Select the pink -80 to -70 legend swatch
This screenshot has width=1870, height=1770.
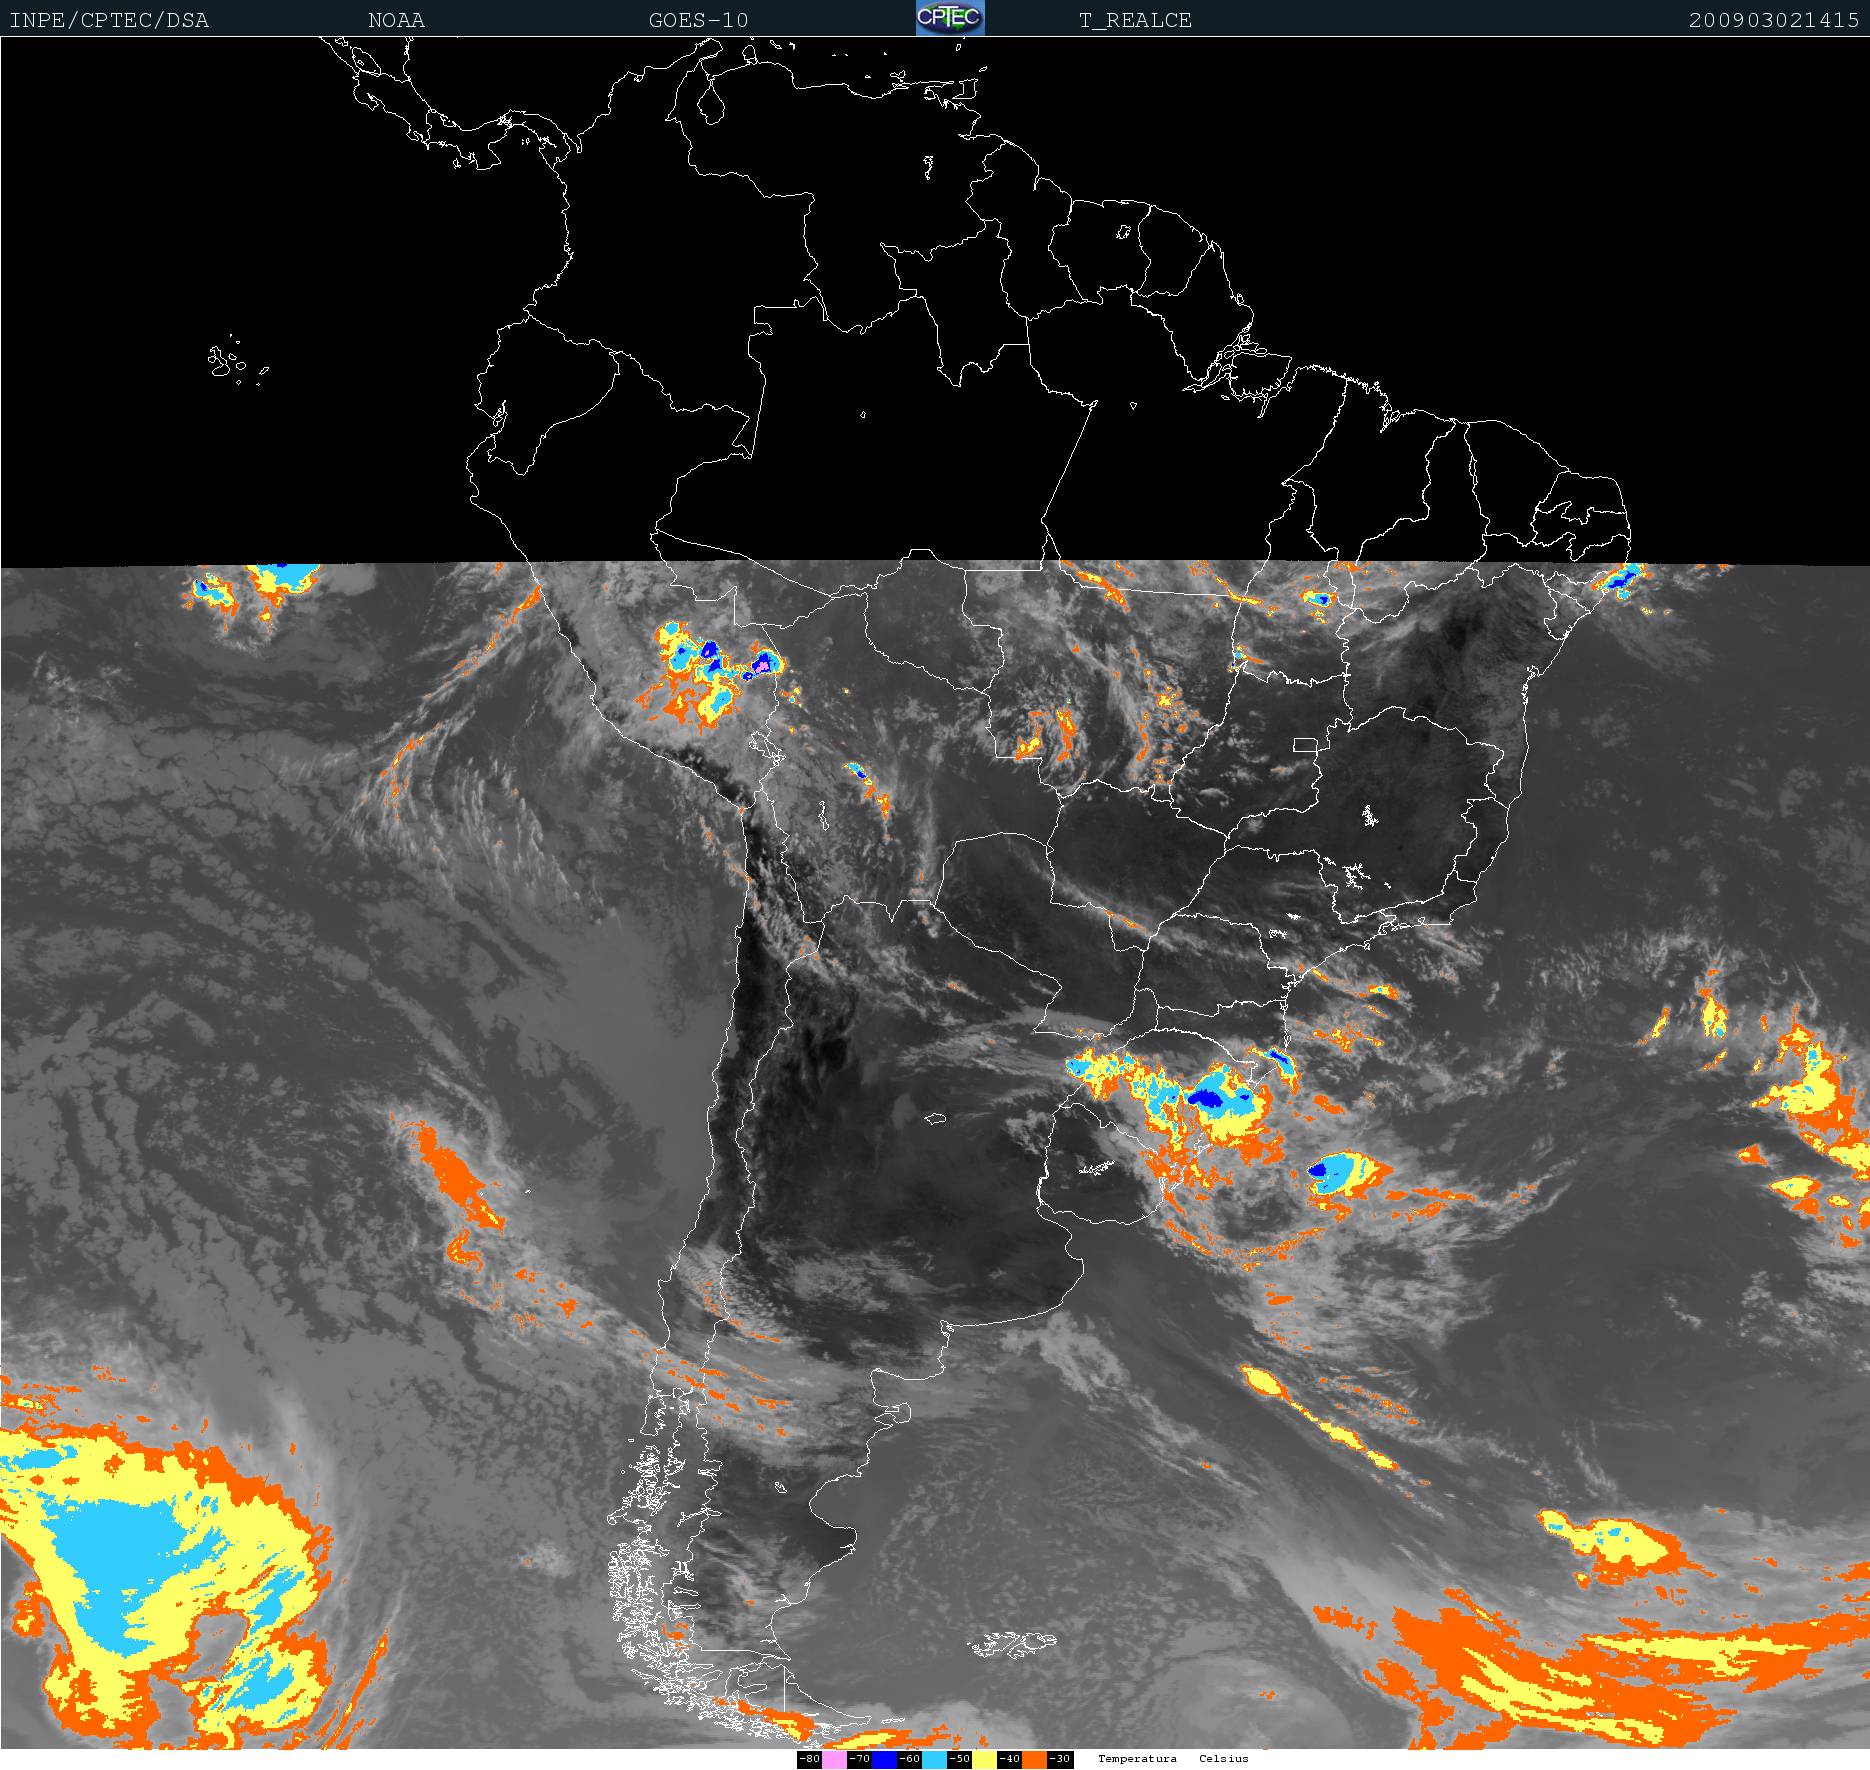834,1759
